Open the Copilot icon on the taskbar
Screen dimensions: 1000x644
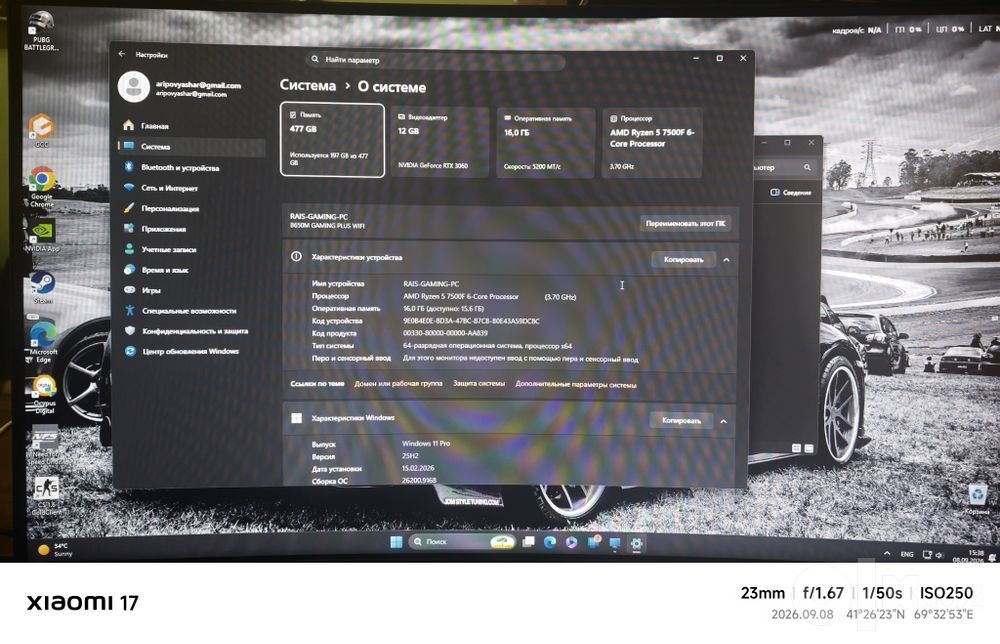(x=571, y=542)
